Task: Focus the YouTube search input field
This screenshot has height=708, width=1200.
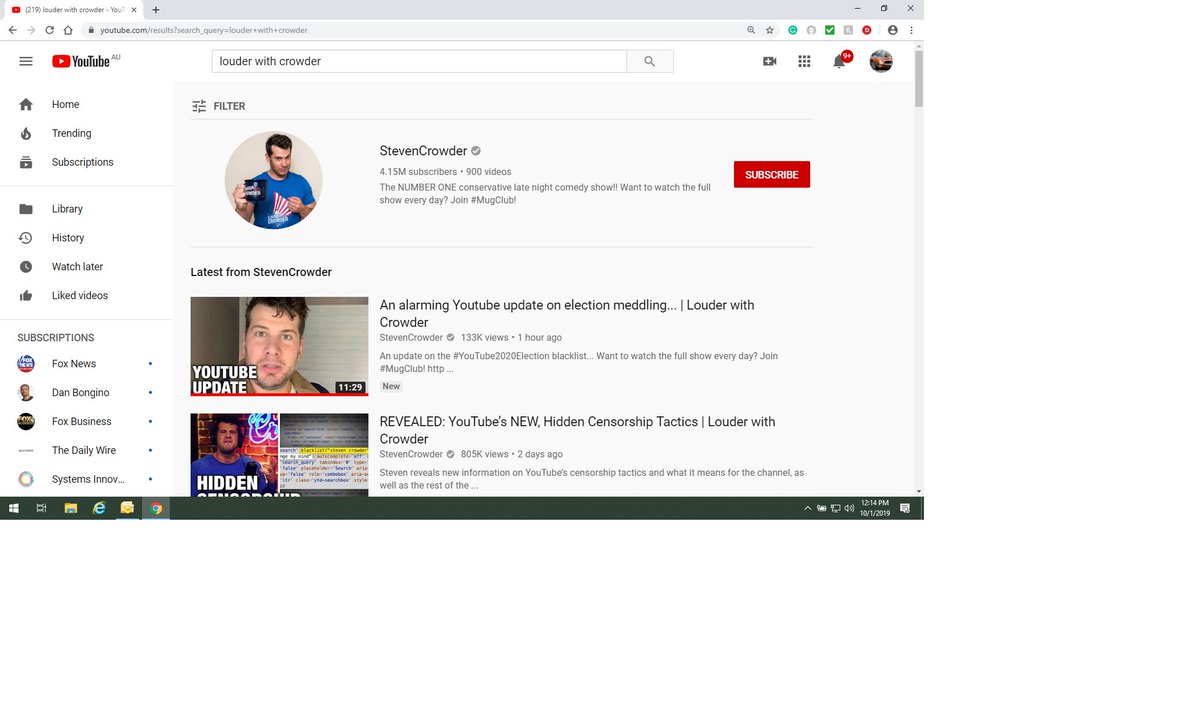Action: coord(419,61)
